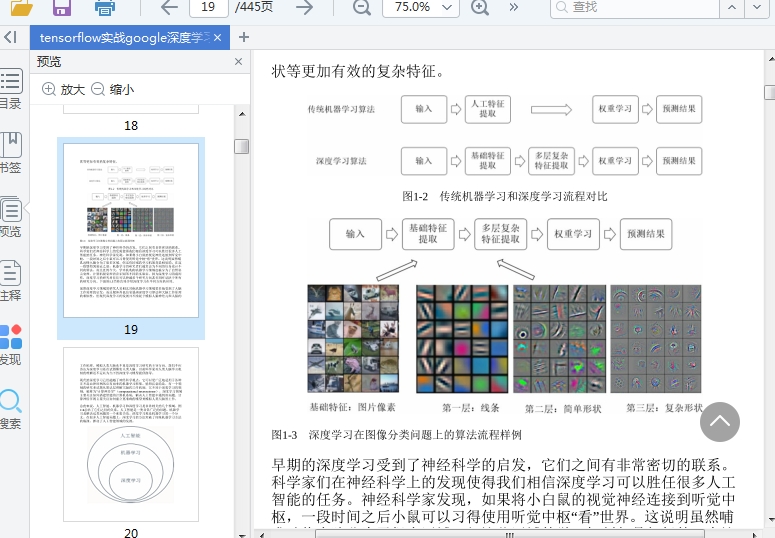The width and height of the screenshot is (775, 538).
Task: Open the bookmarks (书签) sidebar panel
Action: (10, 152)
